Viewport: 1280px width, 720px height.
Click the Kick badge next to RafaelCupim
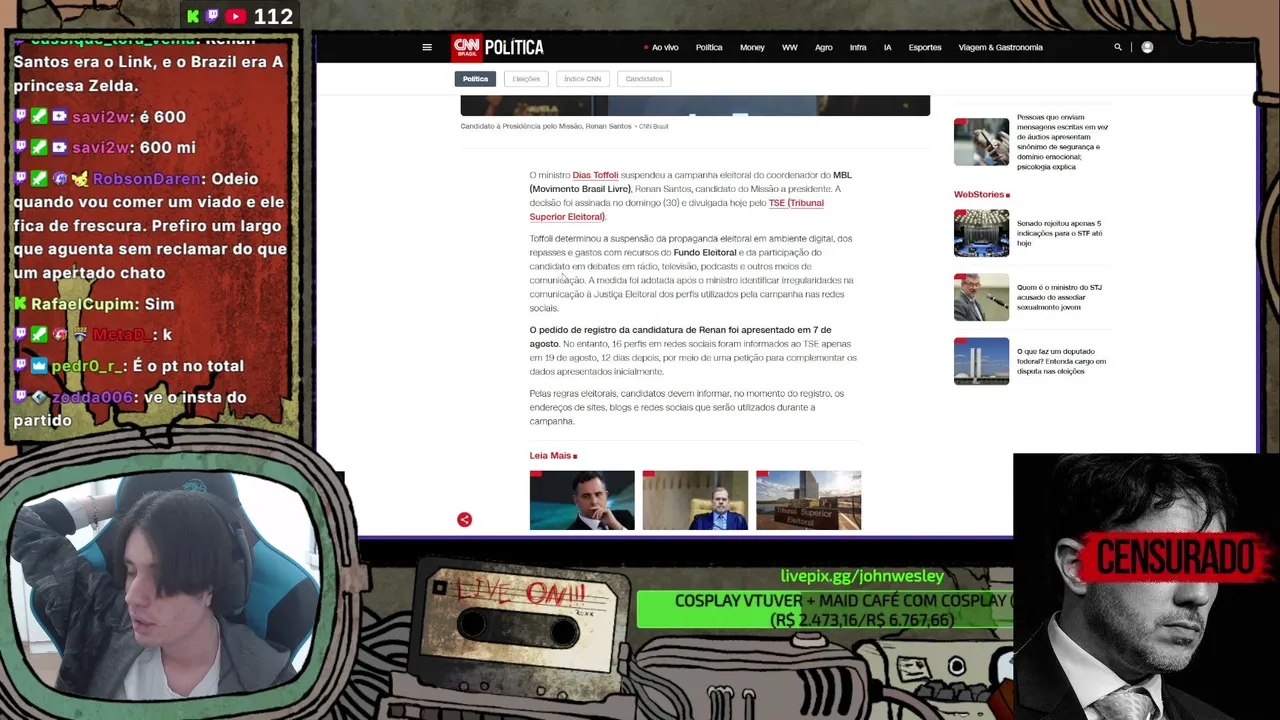coord(20,304)
